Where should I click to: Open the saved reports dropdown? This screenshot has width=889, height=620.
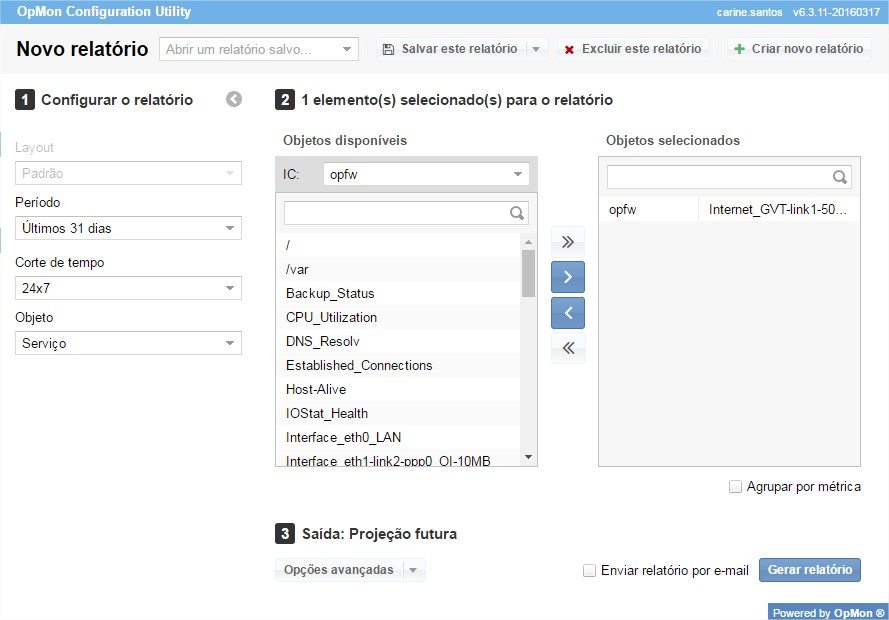tap(258, 49)
